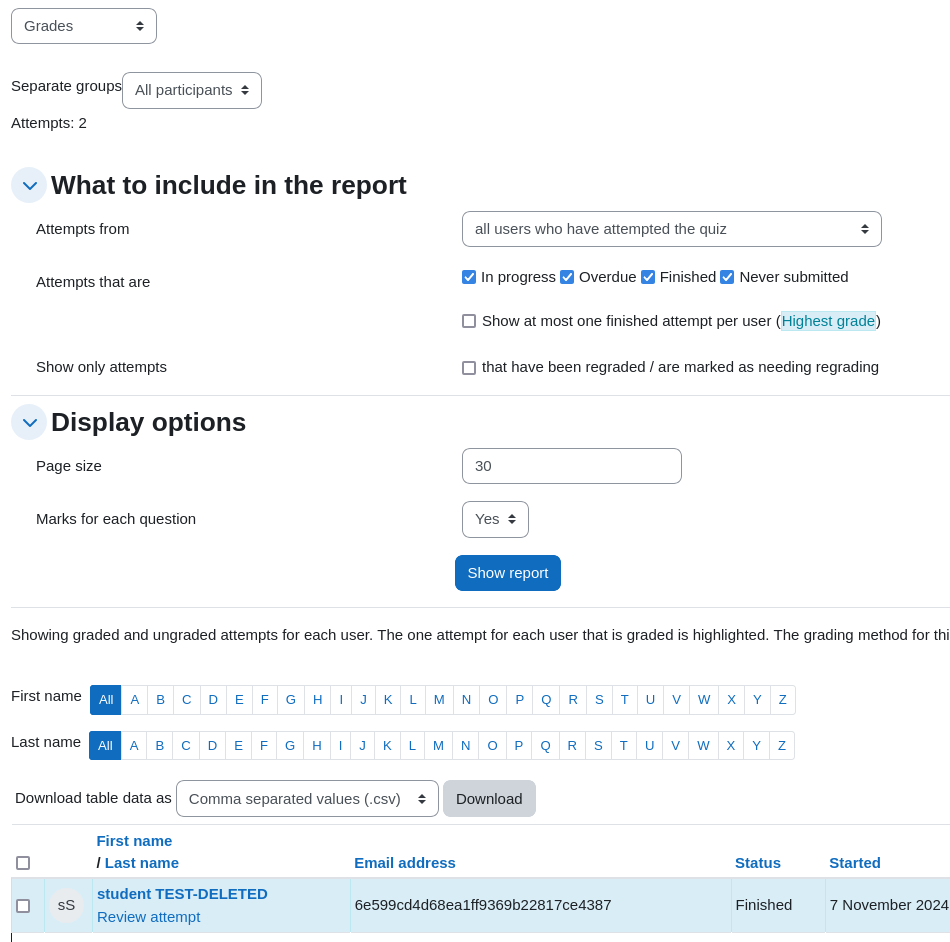Screen dimensions: 950x942
Task: Filter Last name by letter K
Action: [x=387, y=746]
